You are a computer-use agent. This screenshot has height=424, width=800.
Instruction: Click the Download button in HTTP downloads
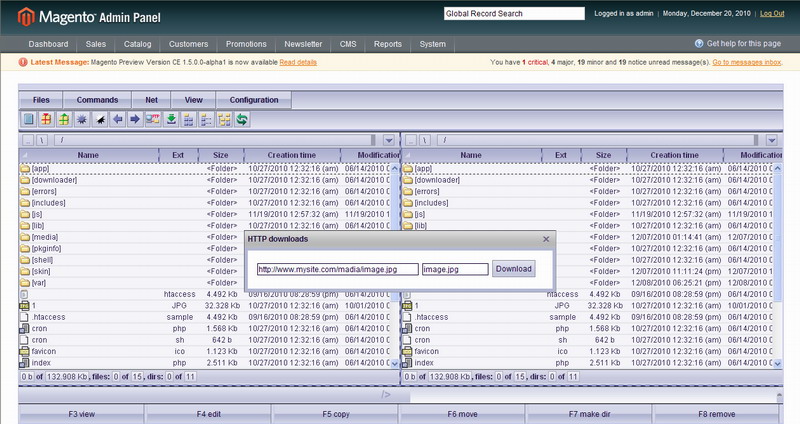click(x=513, y=269)
